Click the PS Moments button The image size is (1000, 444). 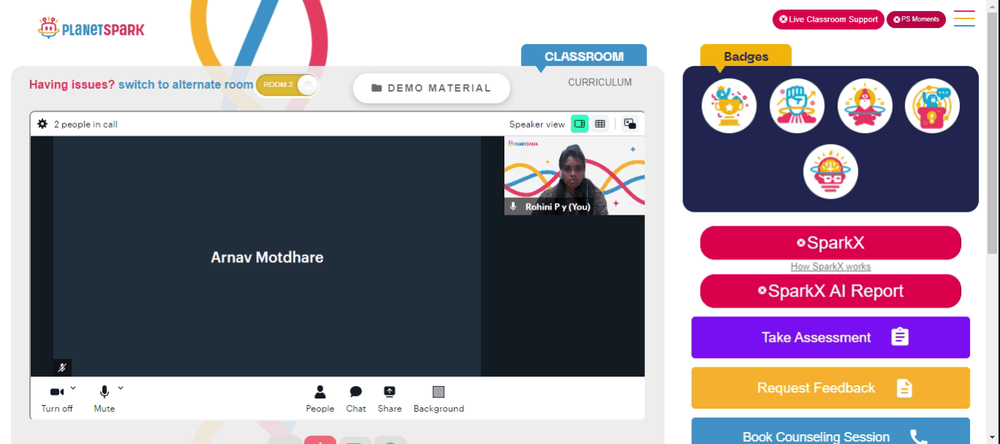(x=916, y=19)
